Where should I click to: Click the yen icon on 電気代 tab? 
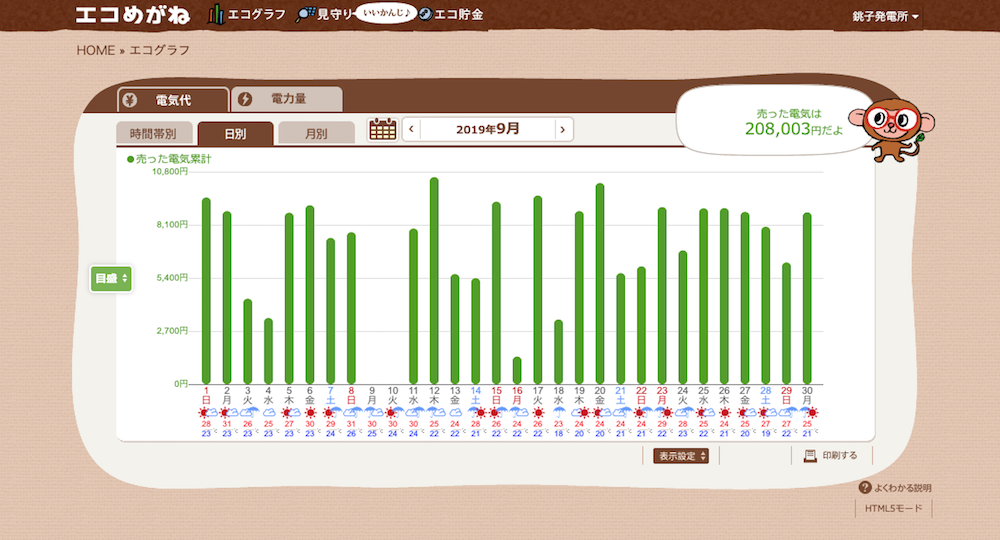pyautogui.click(x=130, y=100)
